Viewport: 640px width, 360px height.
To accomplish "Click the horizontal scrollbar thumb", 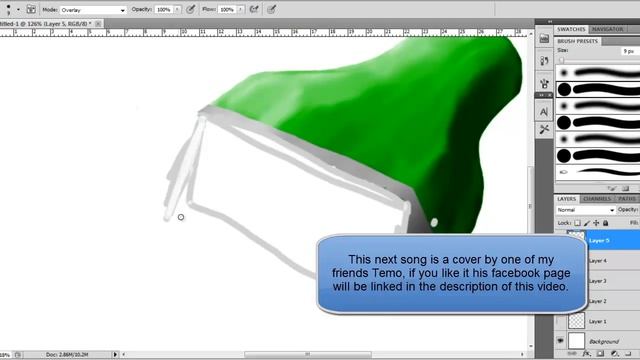I will (x=308, y=354).
